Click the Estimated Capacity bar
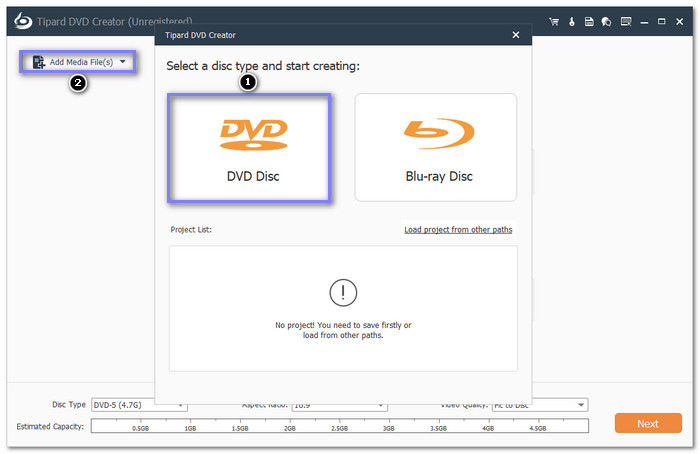The height and width of the screenshot is (454, 700). coord(340,426)
